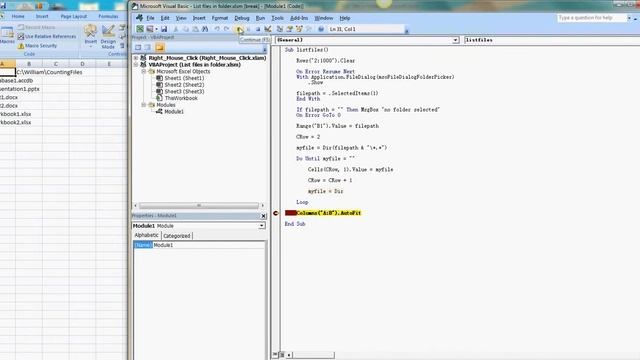Open the Add-Ins menu
This screenshot has height=360, width=640.
[x=299, y=18]
